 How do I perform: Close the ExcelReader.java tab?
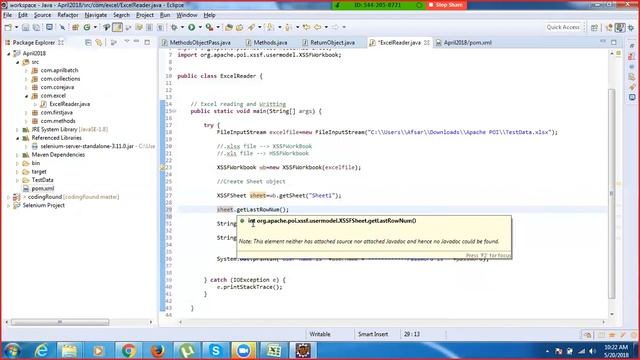coord(427,42)
